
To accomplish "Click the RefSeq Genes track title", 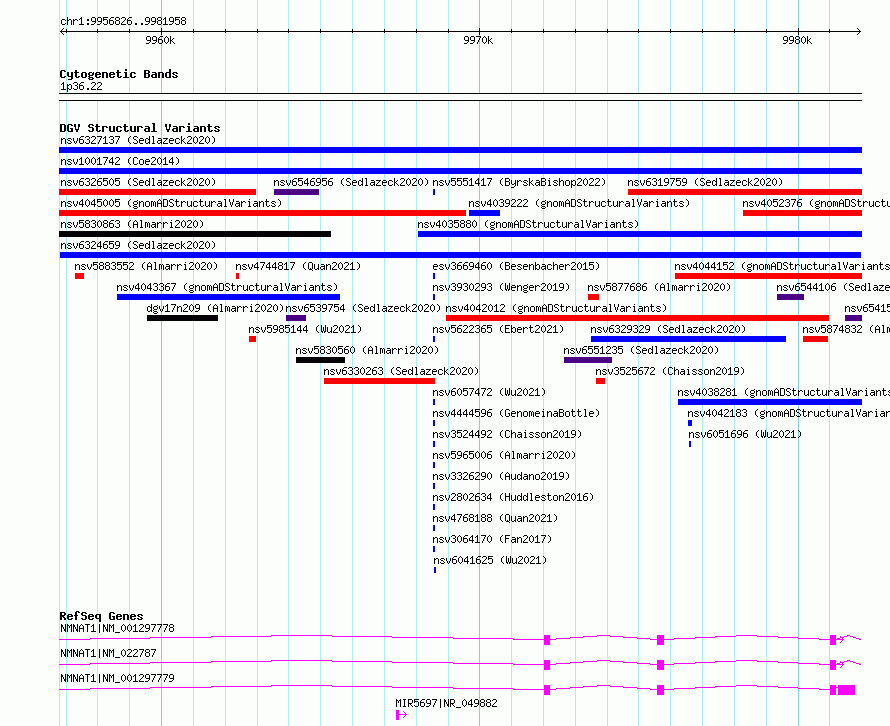I will point(101,616).
